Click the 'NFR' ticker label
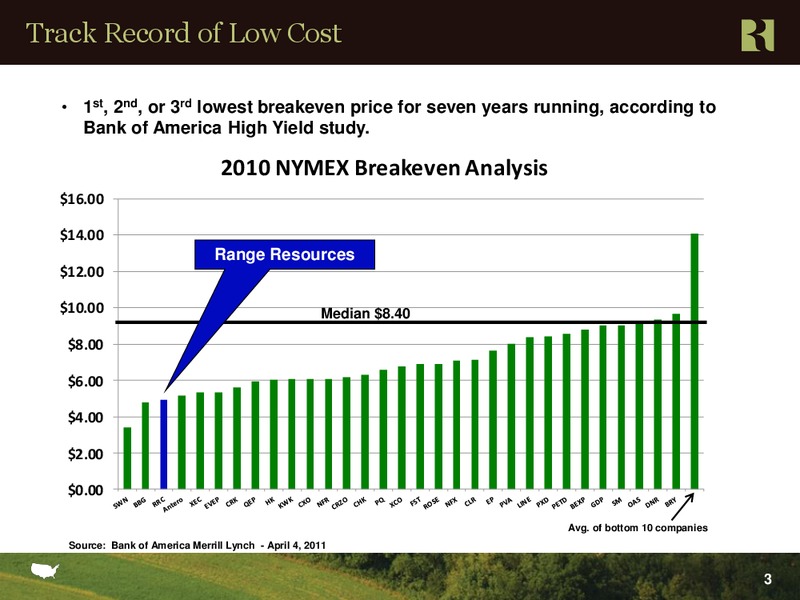 [322, 502]
